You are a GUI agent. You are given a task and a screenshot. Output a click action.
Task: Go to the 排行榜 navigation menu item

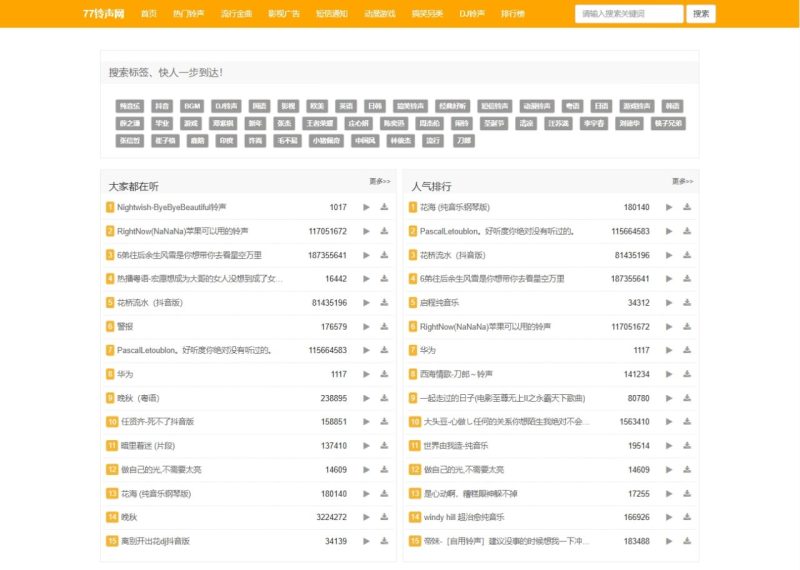click(513, 14)
